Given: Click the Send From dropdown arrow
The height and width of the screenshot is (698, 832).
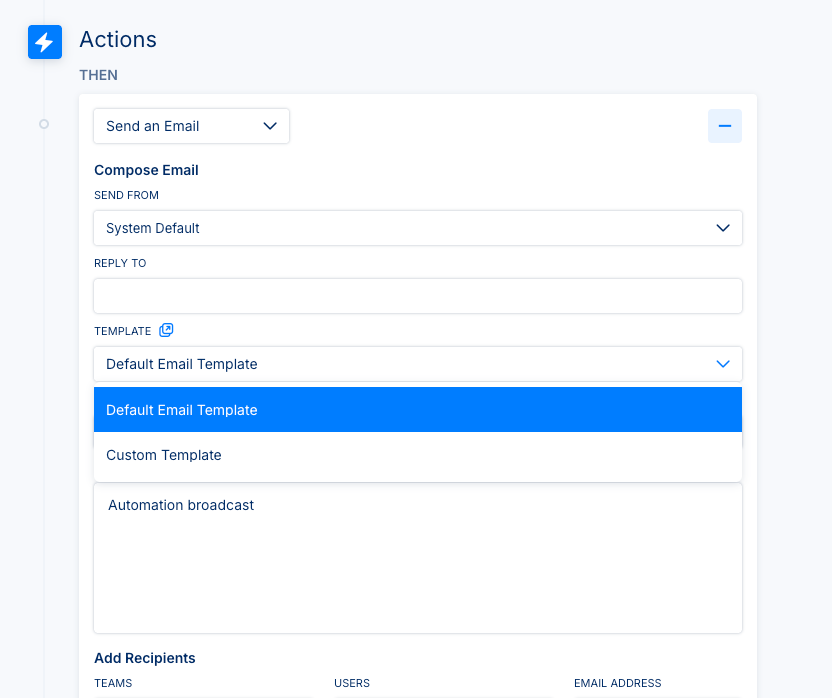Looking at the screenshot, I should point(723,228).
